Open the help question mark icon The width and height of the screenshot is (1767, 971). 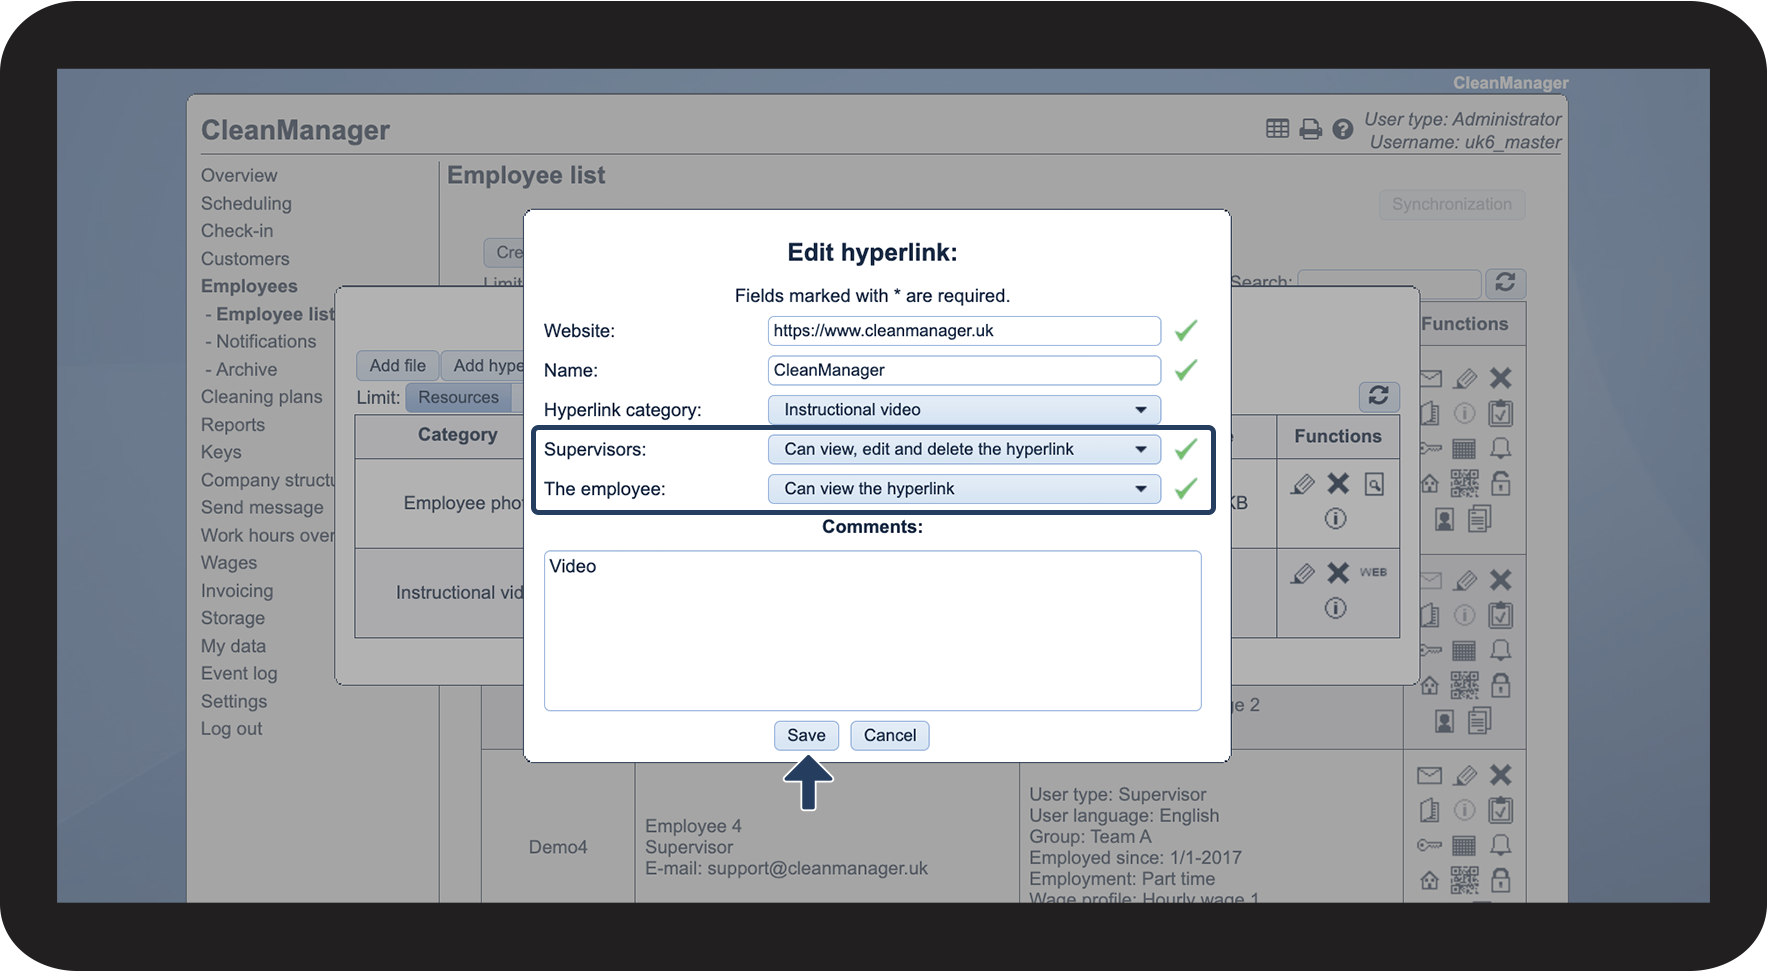click(x=1343, y=129)
